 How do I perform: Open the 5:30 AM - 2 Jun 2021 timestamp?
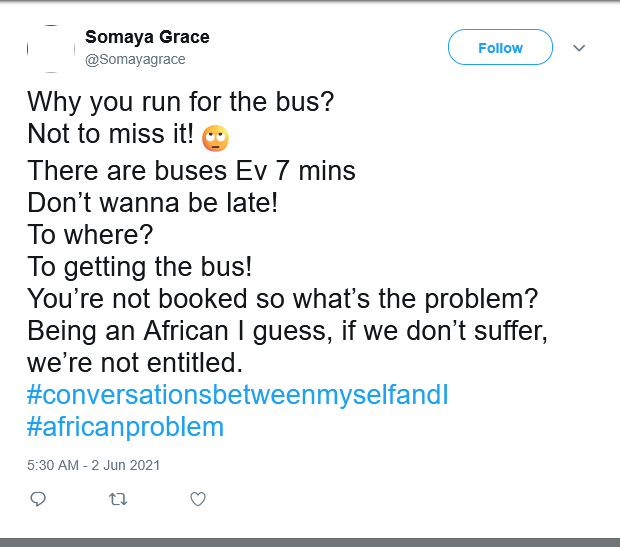(x=93, y=465)
